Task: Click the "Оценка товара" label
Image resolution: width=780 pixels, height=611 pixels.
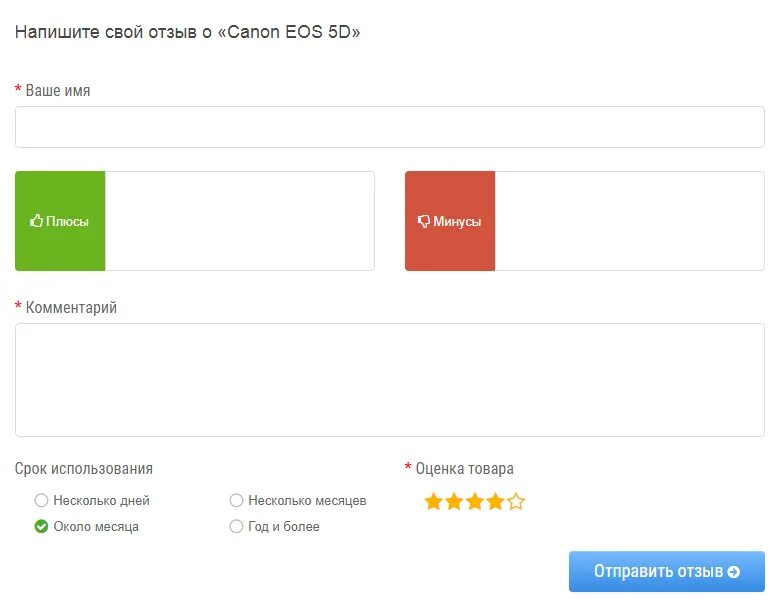Action: (464, 468)
